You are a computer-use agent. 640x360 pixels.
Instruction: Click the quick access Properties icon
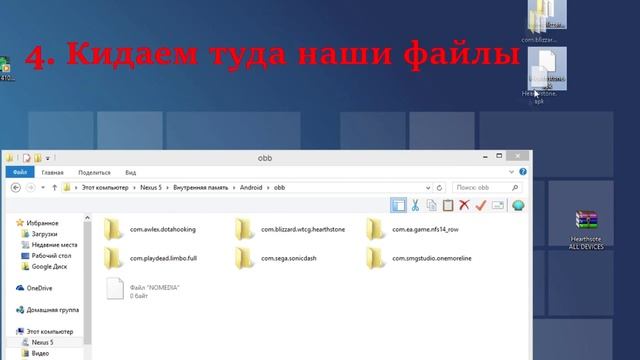(27, 158)
